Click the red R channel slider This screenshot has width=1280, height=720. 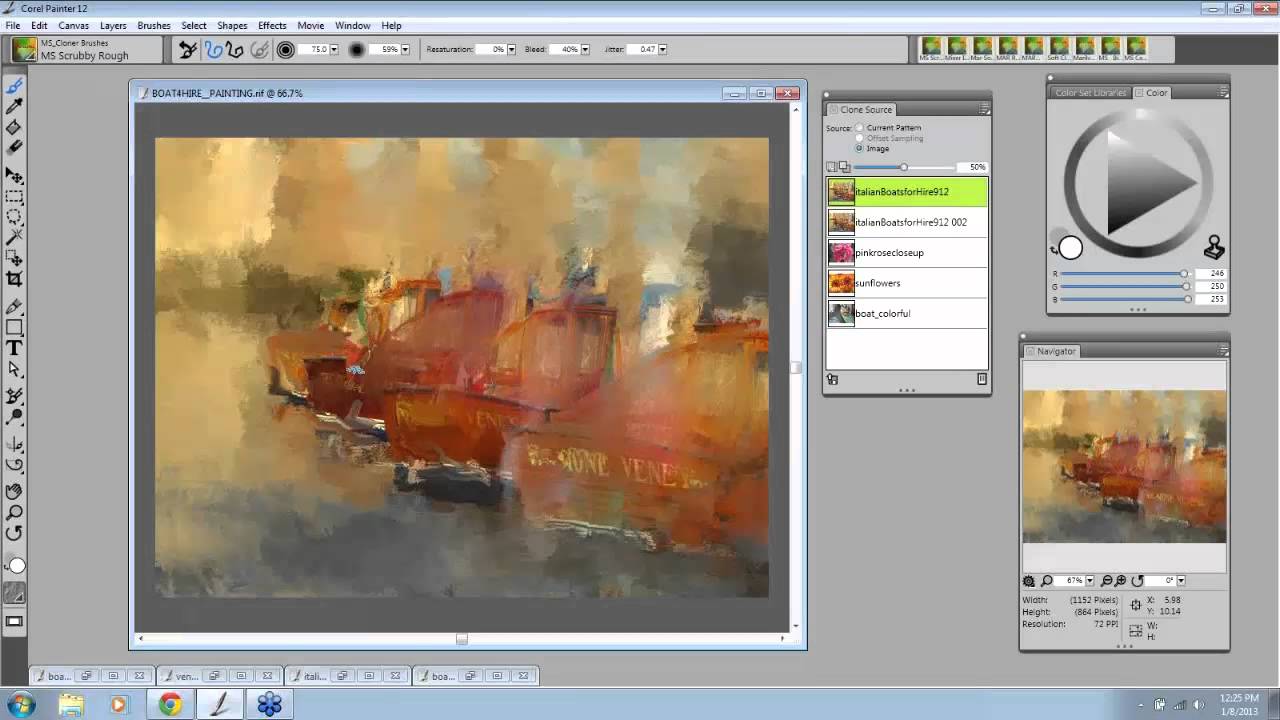(1122, 274)
